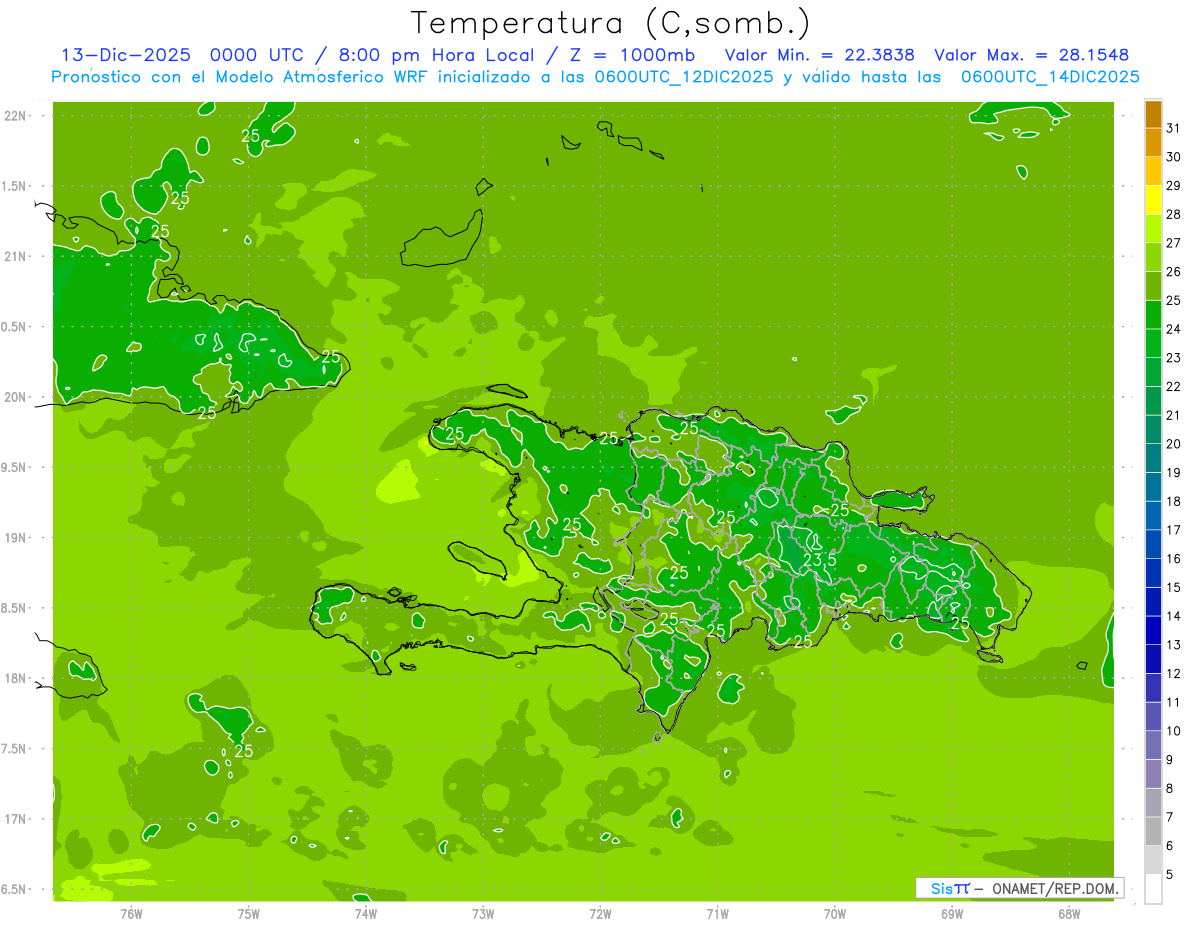The height and width of the screenshot is (927, 1200).
Task: Click the "22N" latitude axis label
Action: (15, 116)
